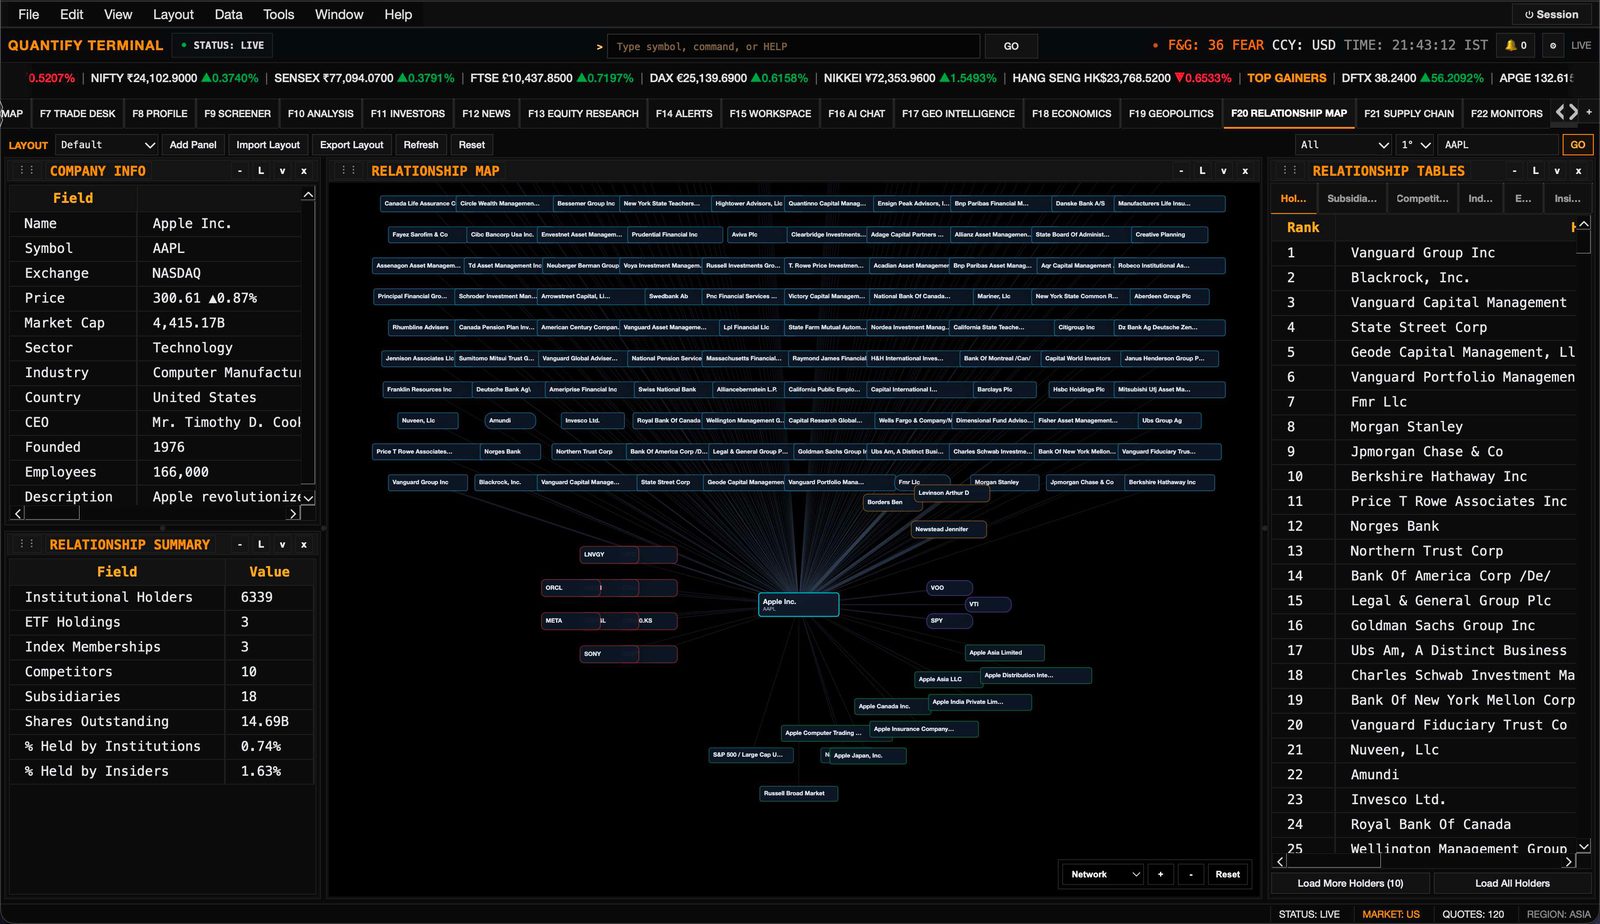Zoom out the map with minus button
Viewport: 1600px width, 924px height.
[1191, 874]
